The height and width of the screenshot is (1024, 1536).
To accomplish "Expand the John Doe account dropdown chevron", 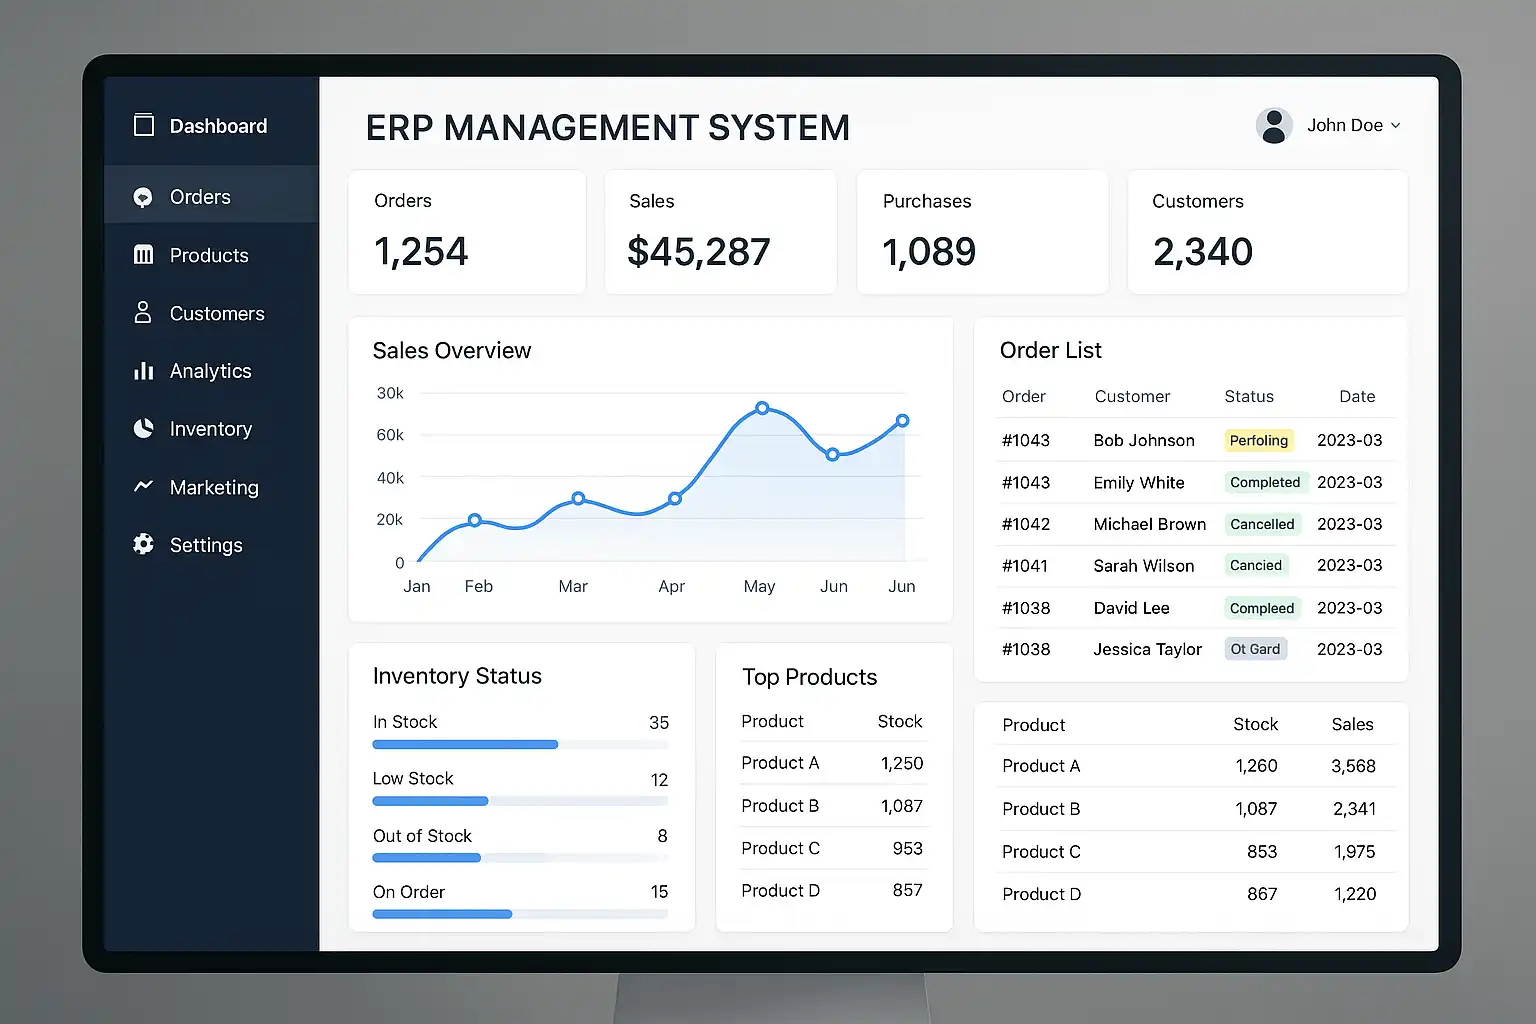I will coord(1396,126).
